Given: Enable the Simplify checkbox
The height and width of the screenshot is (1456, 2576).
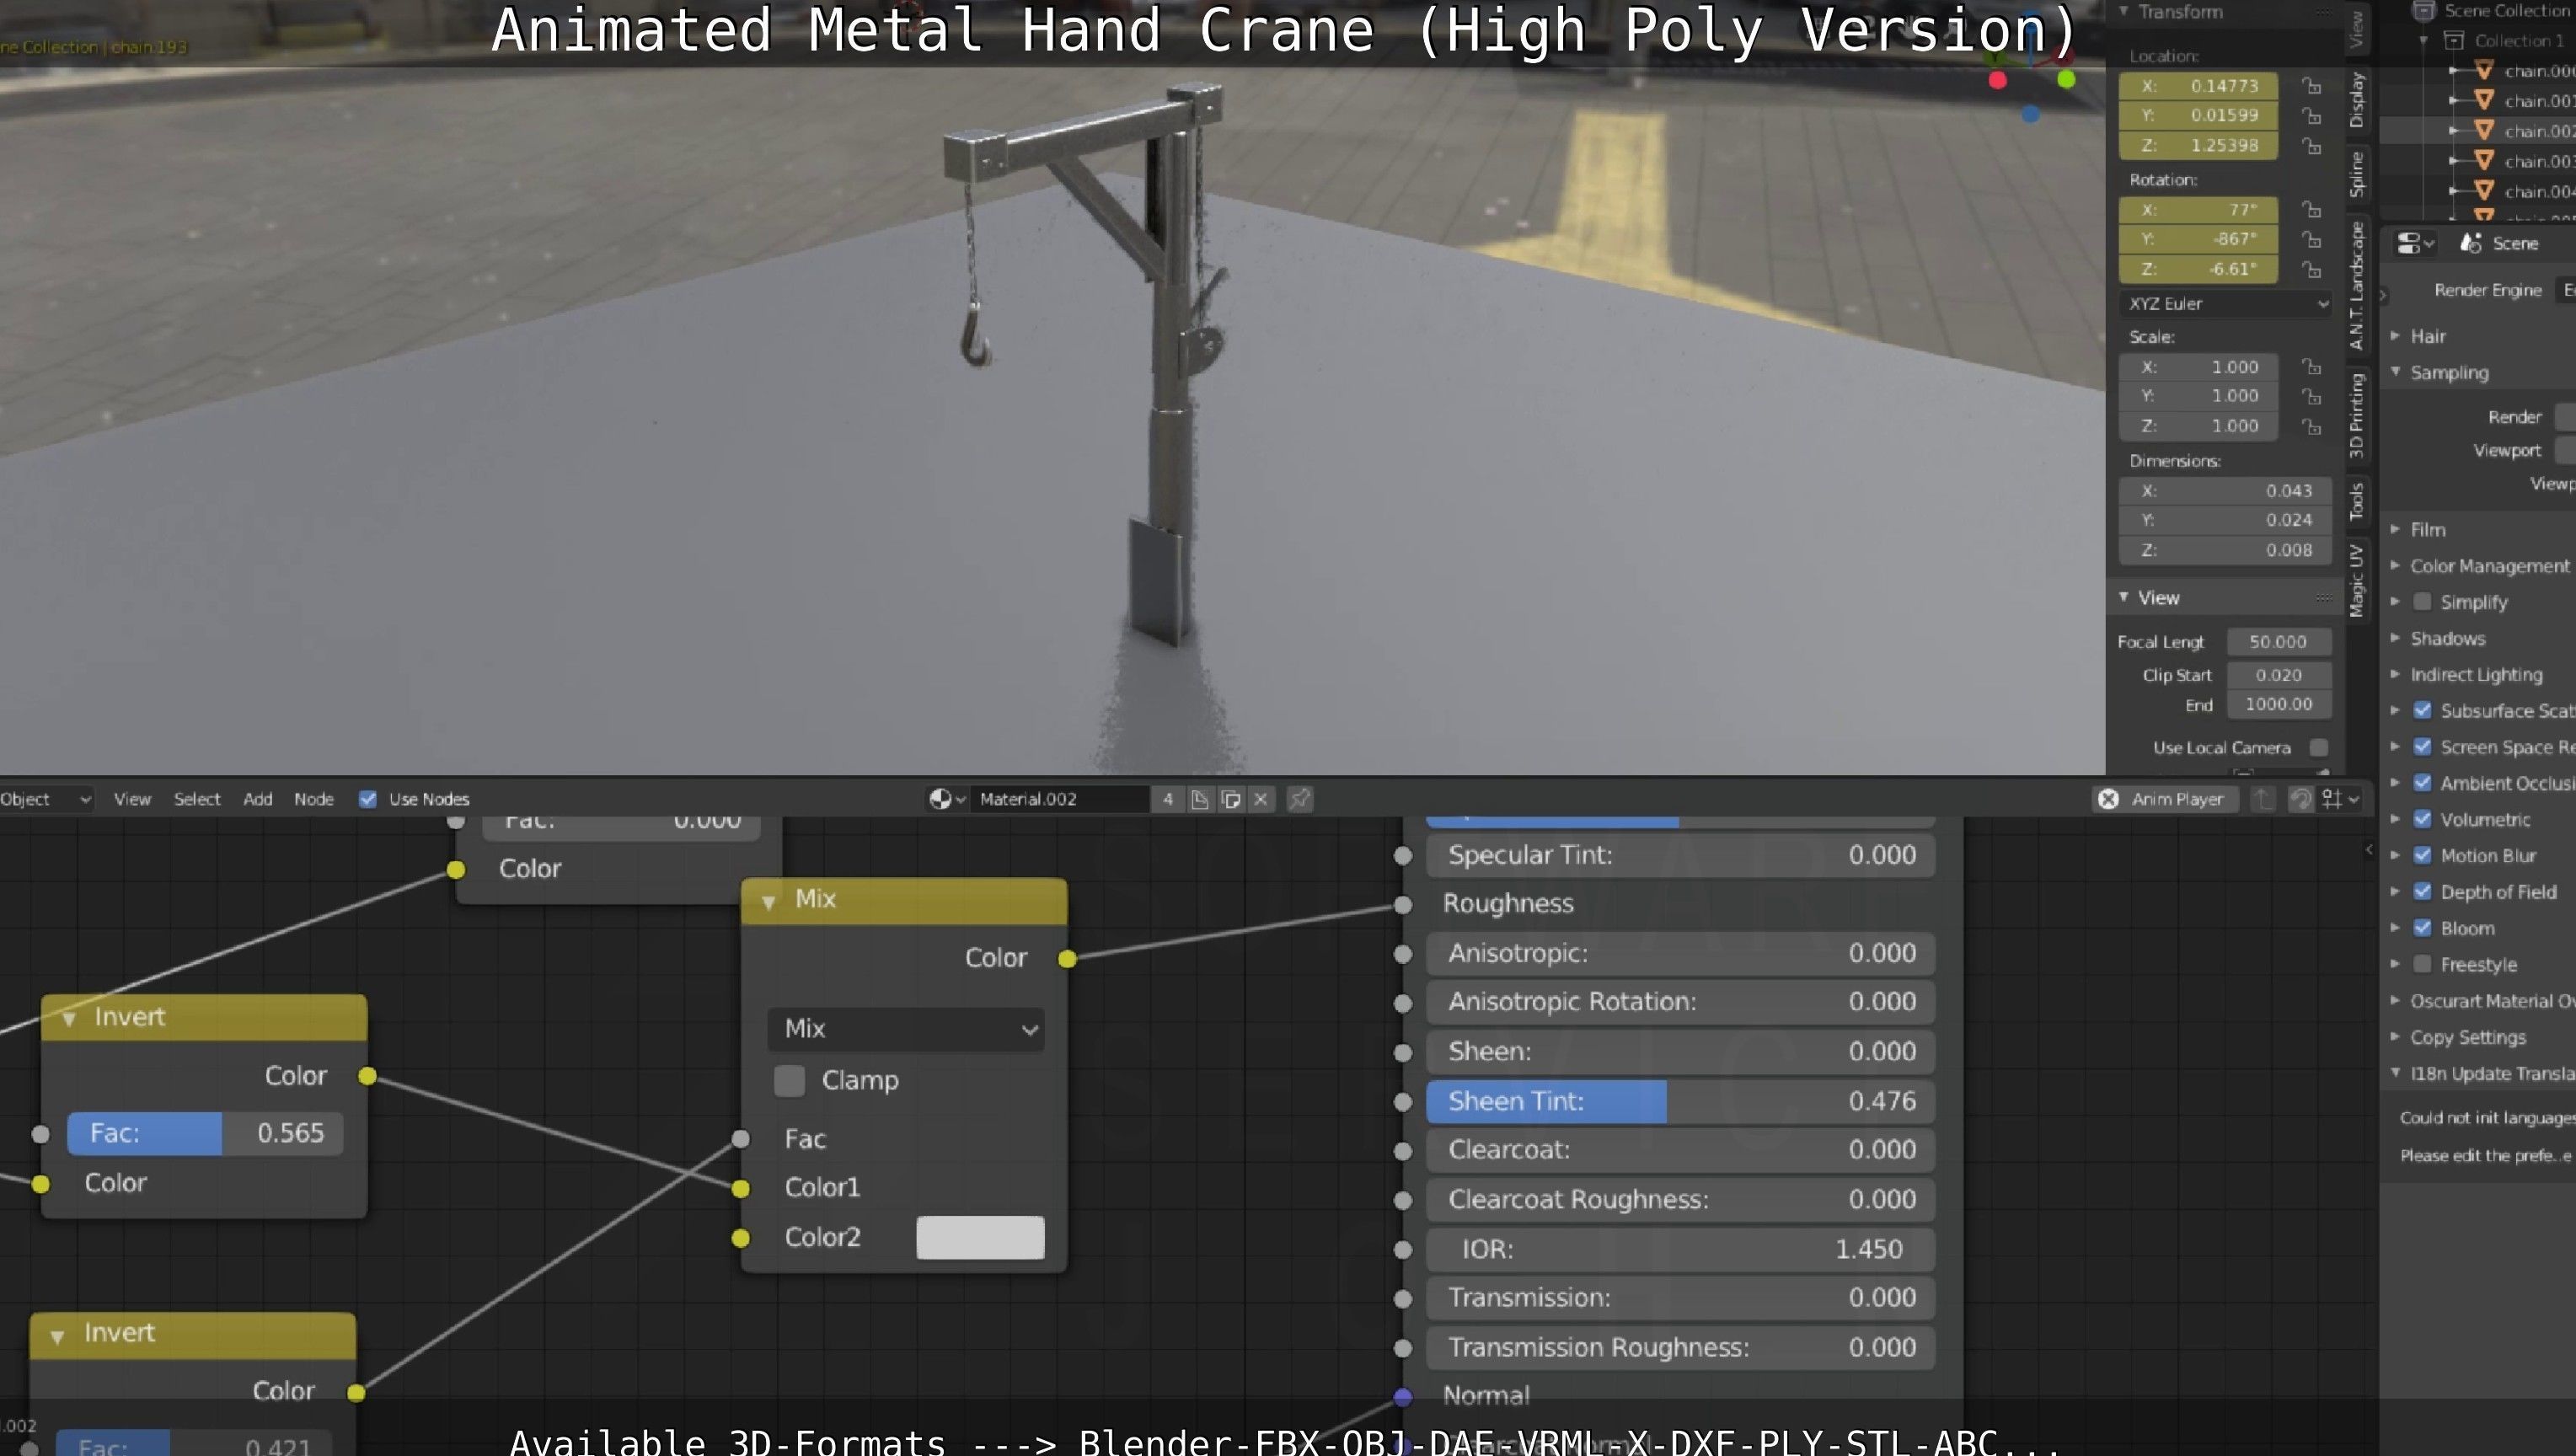Looking at the screenshot, I should pyautogui.click(x=2422, y=601).
